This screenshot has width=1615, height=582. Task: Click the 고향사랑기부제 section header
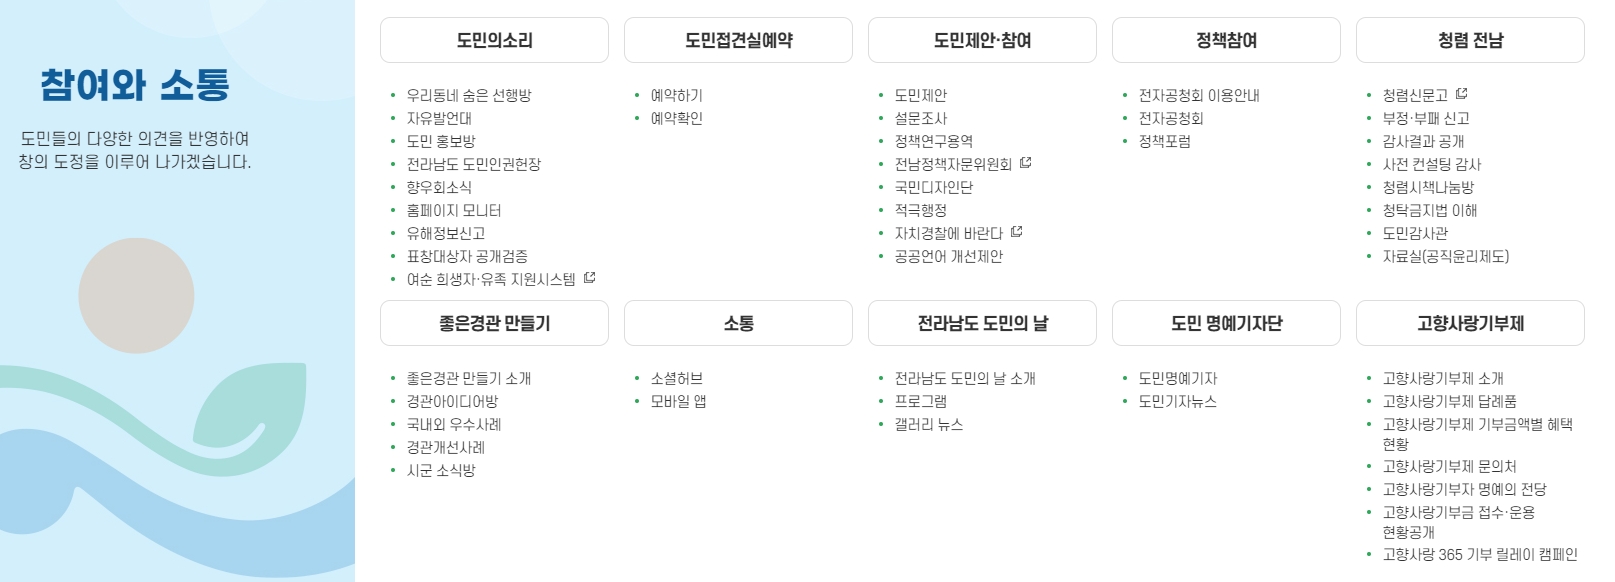[1468, 322]
